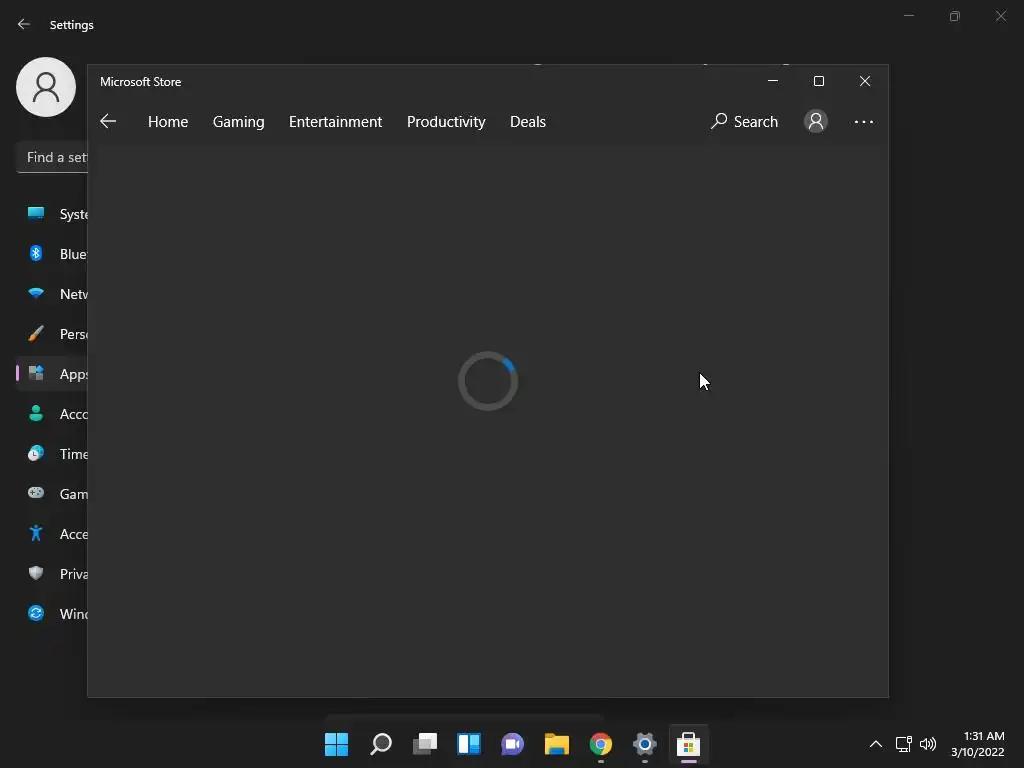Image resolution: width=1024 pixels, height=768 pixels.
Task: Open taskbar Search
Action: pos(381,744)
